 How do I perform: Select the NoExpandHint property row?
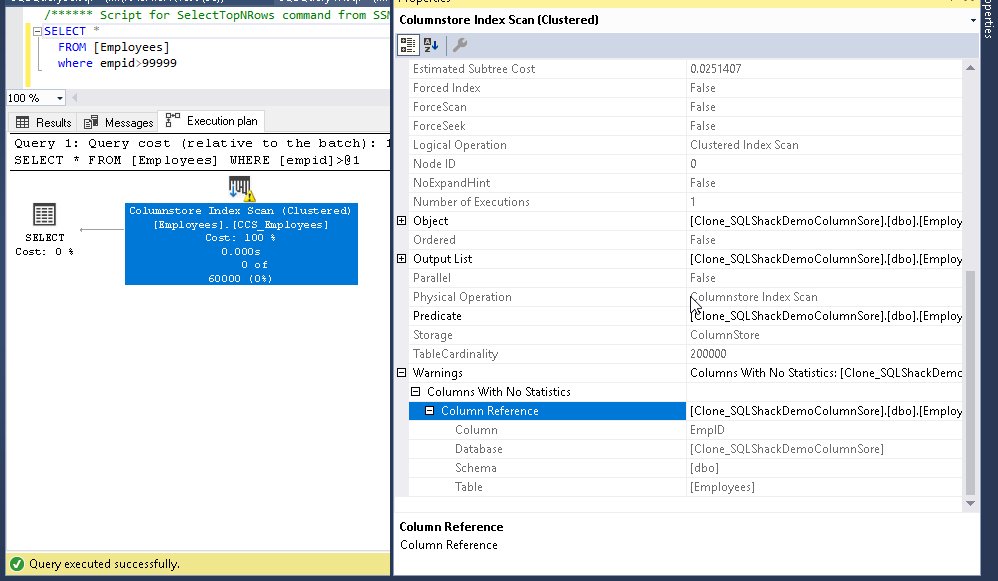click(x=685, y=183)
